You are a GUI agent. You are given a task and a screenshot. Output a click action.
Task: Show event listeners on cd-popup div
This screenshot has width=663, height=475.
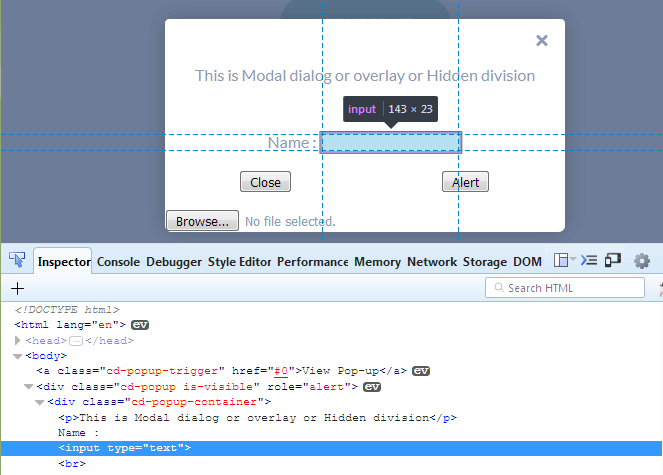372,387
